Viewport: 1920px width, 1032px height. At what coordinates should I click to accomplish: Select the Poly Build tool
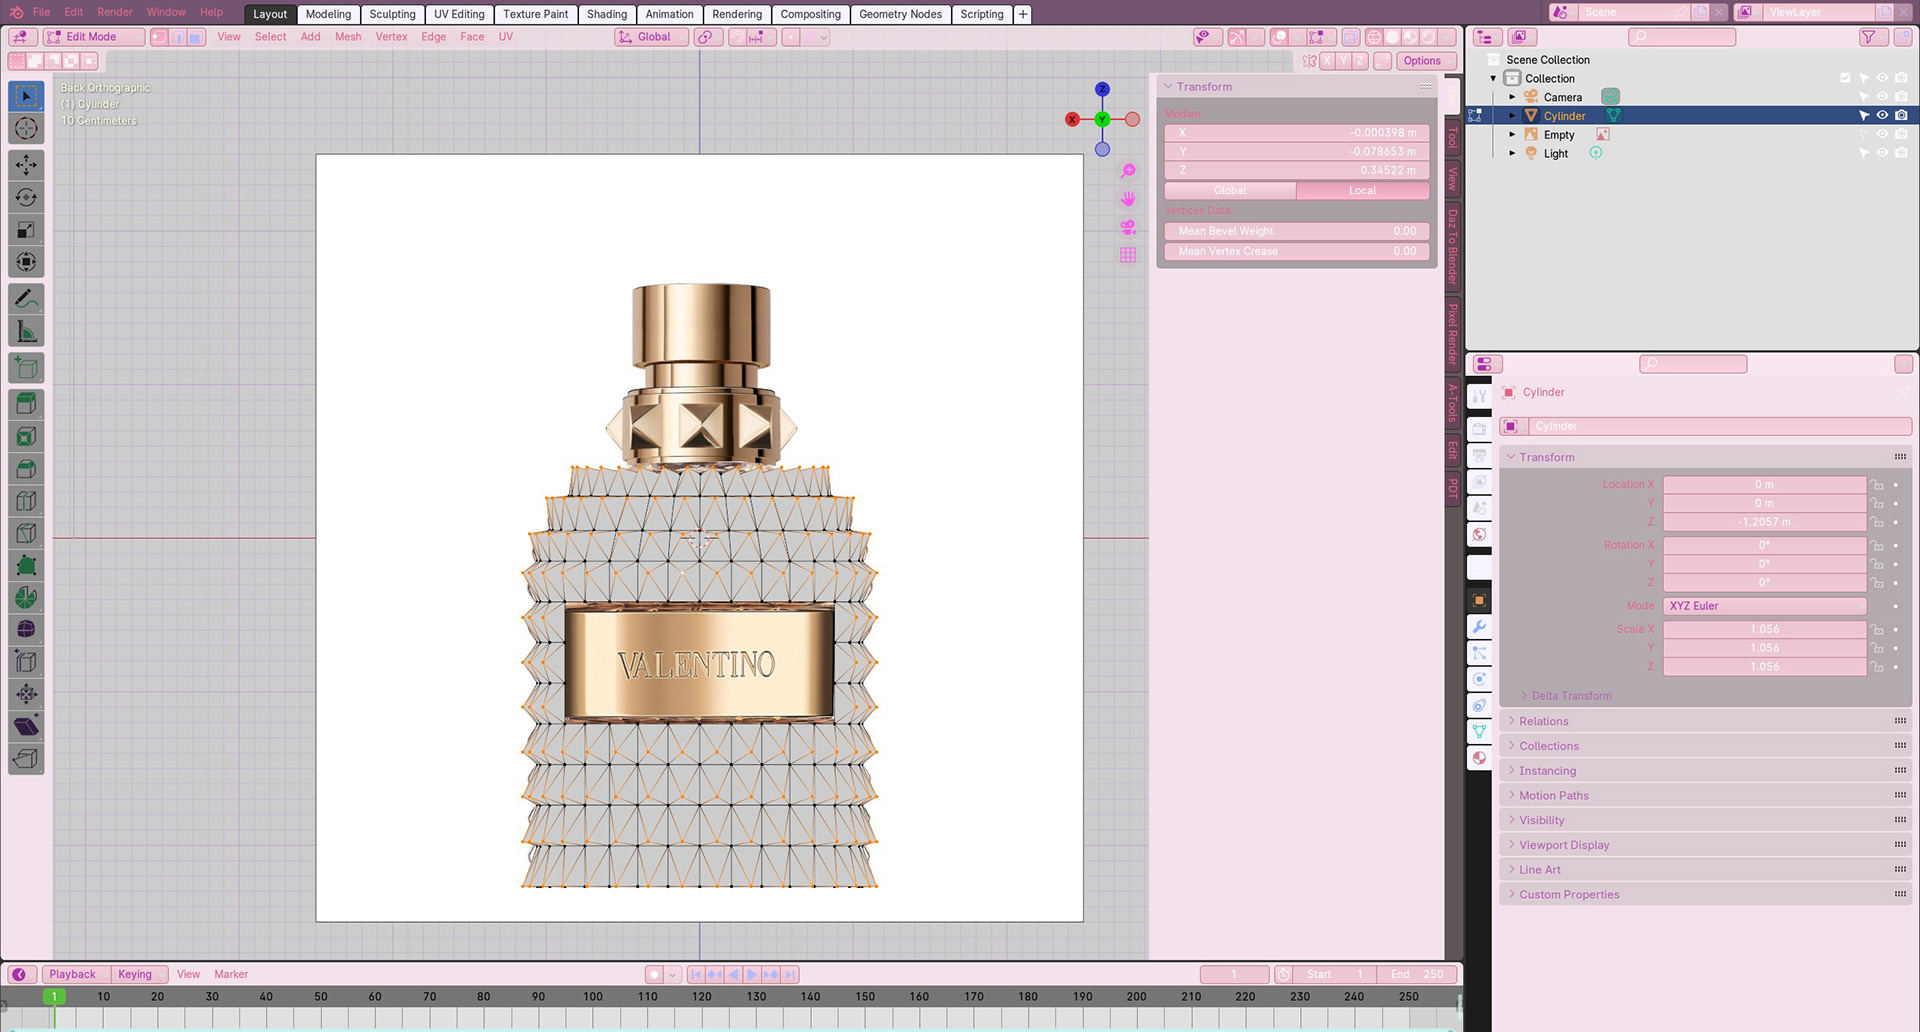click(x=26, y=565)
